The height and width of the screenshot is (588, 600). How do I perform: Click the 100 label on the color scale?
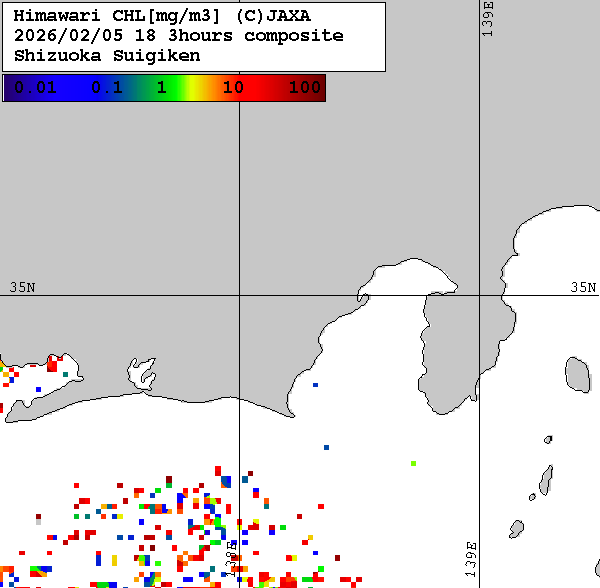pos(304,88)
